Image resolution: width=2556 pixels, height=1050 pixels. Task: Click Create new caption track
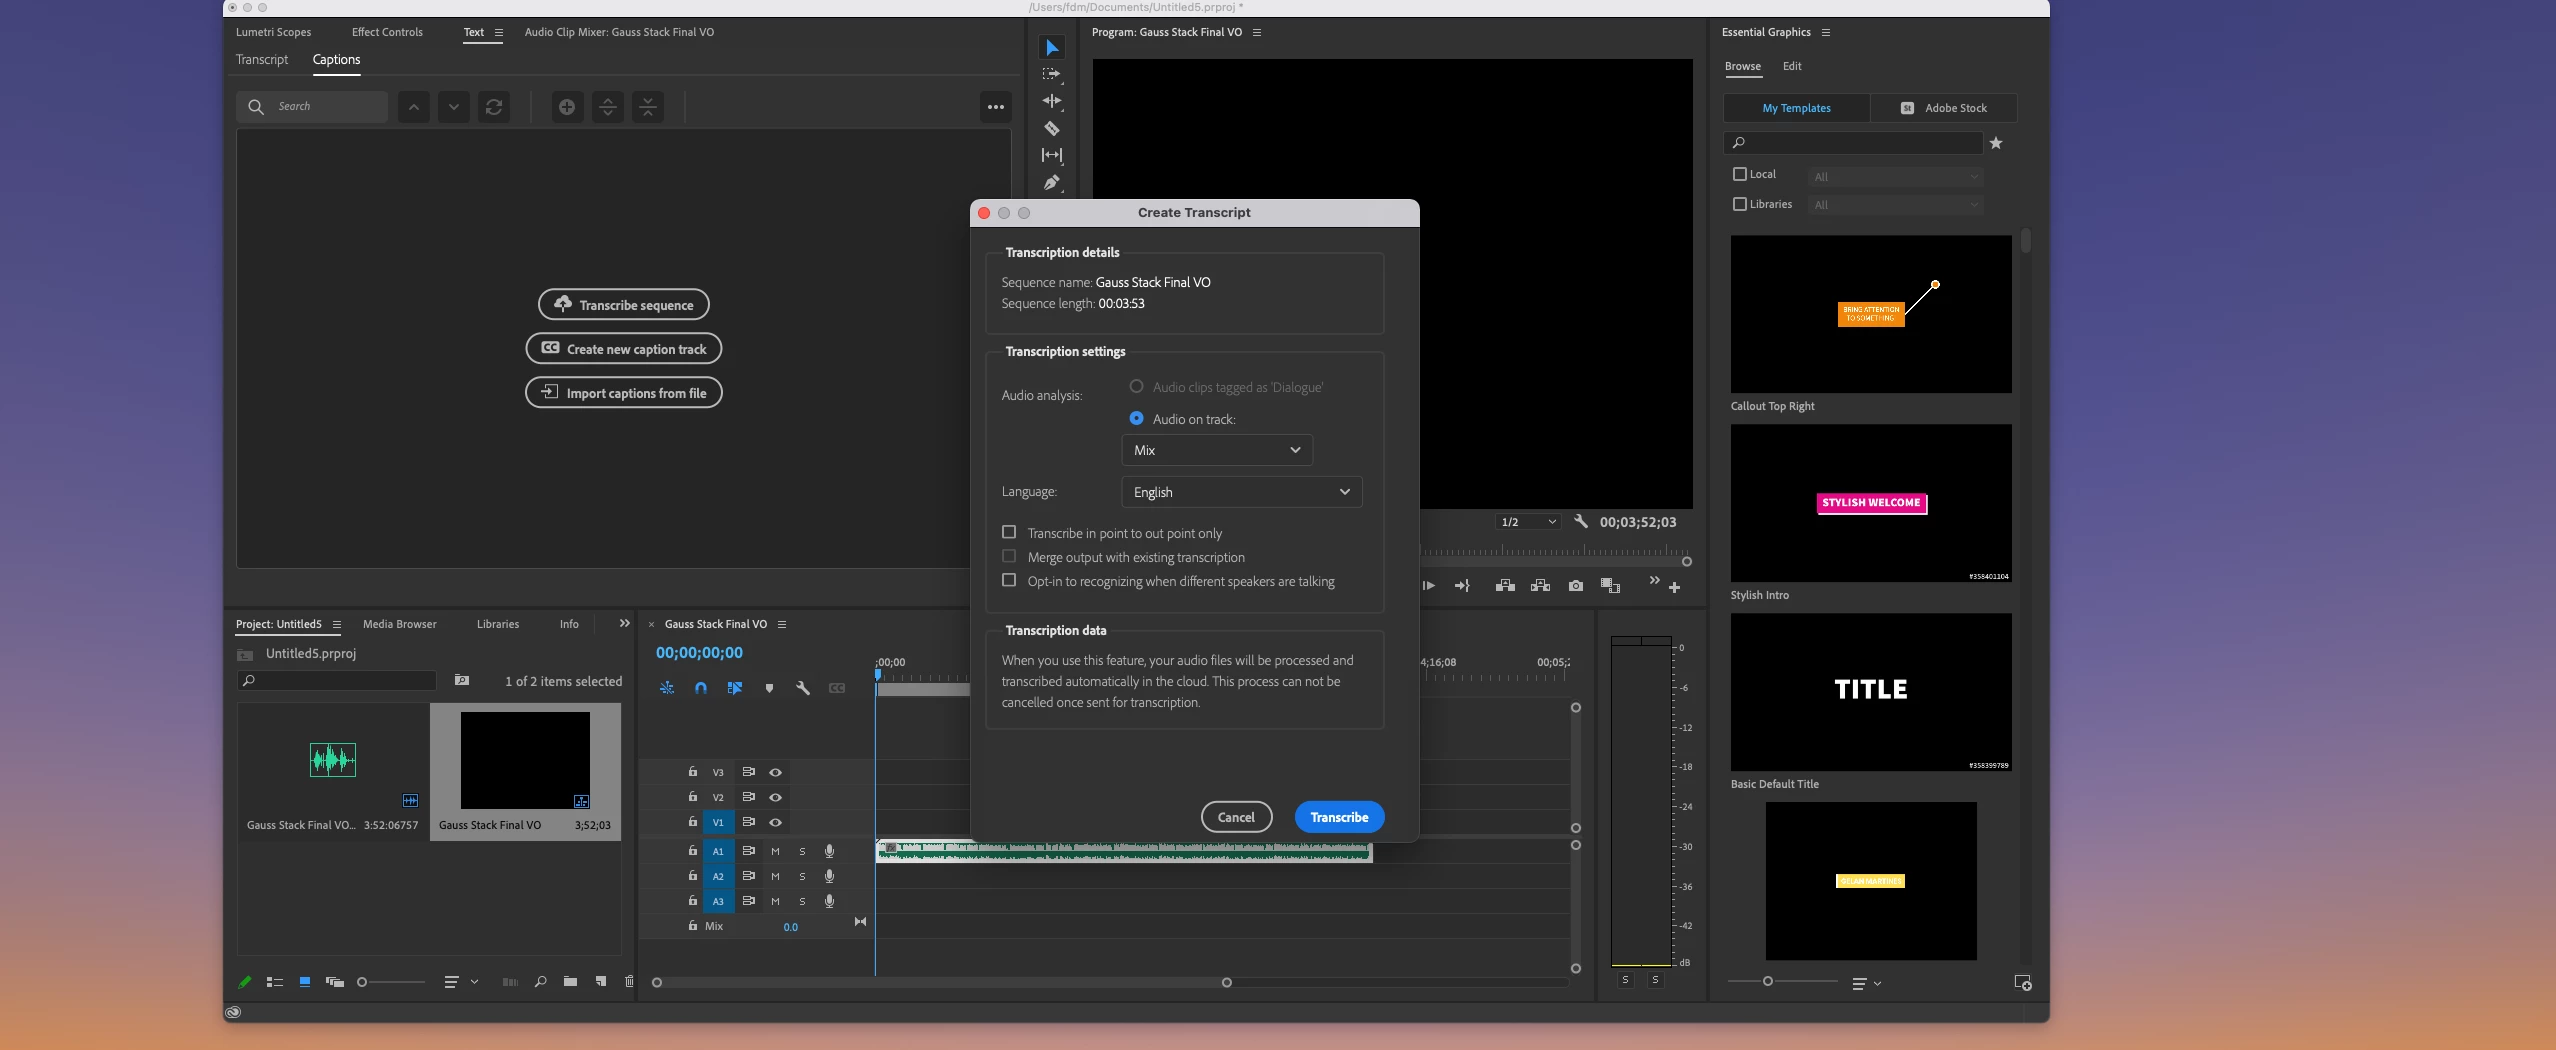point(624,349)
